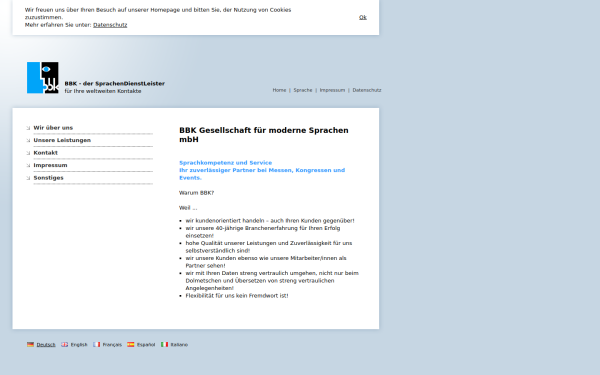Open Impressum sidebar item
This screenshot has height=375, width=600.
coord(50,165)
